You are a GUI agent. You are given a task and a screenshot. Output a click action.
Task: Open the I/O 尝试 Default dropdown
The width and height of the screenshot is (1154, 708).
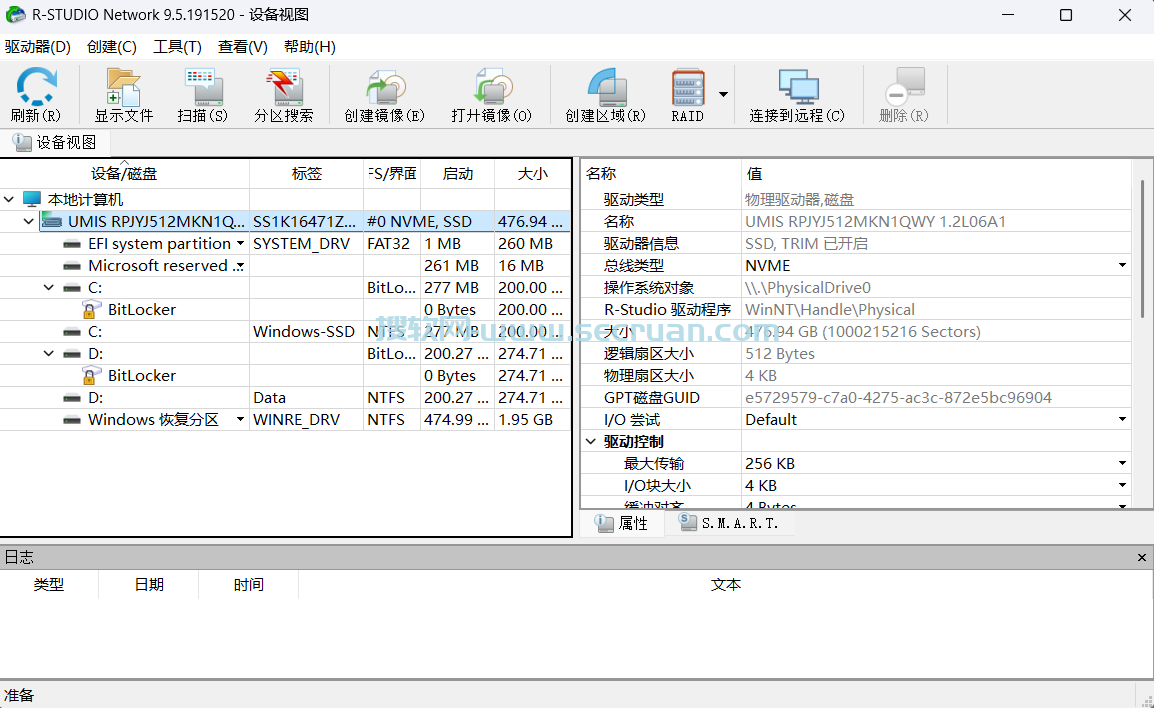pyautogui.click(x=1122, y=420)
